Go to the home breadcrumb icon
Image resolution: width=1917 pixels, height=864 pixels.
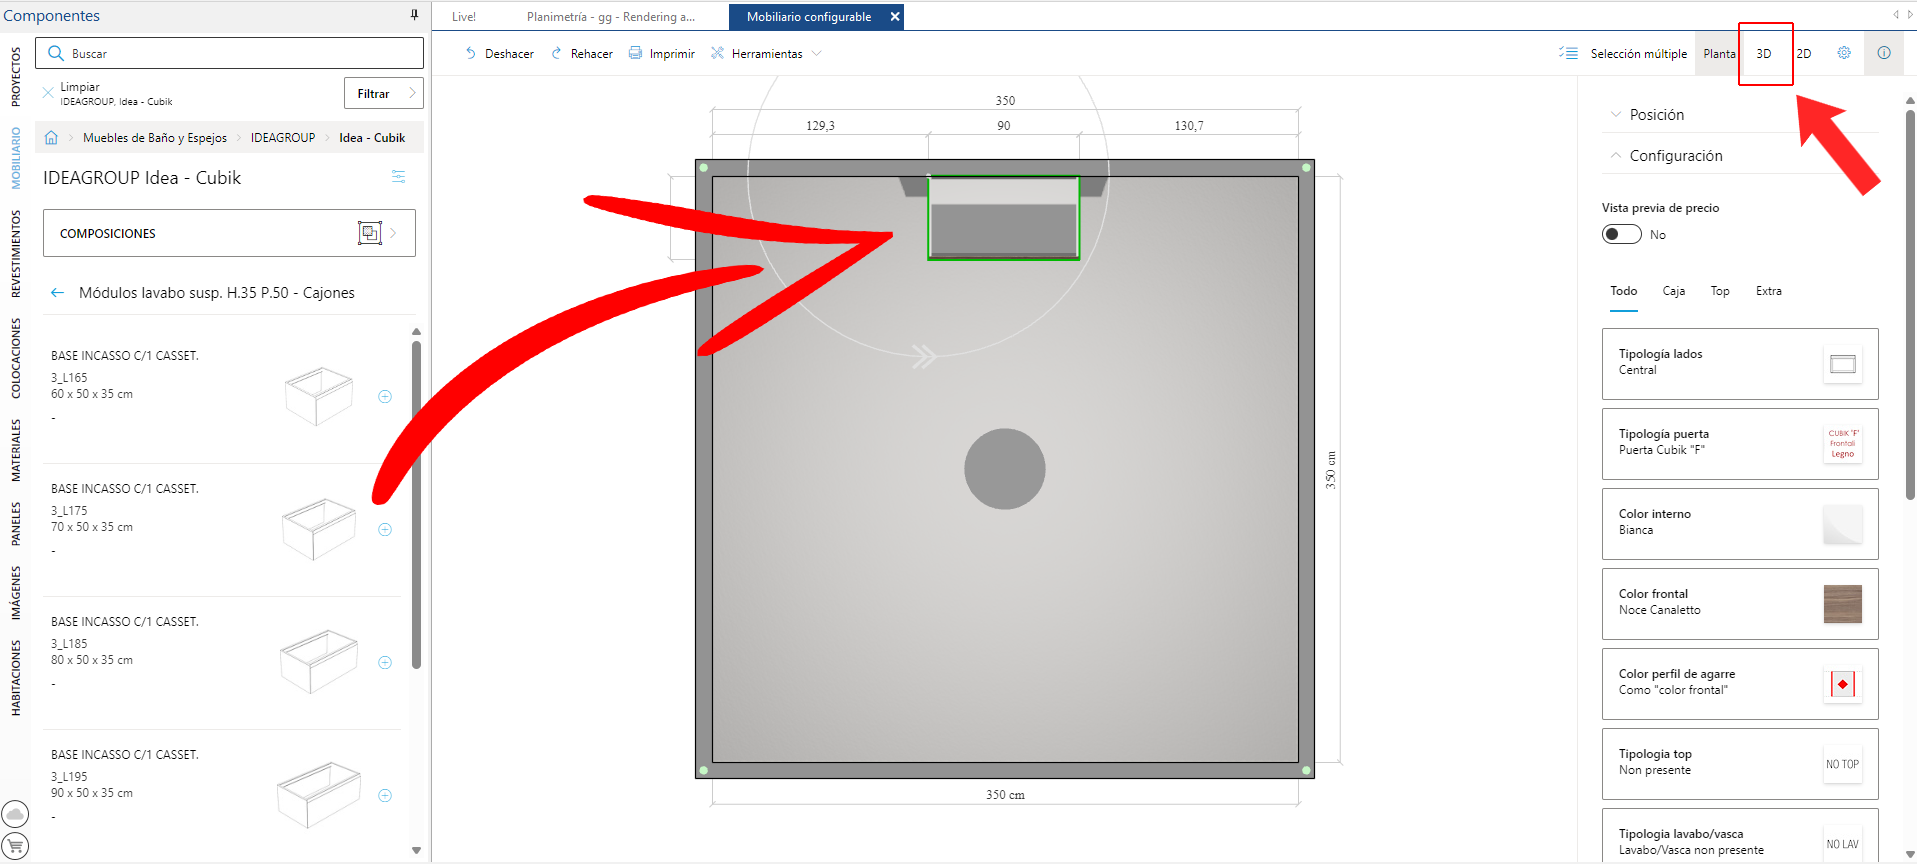click(x=51, y=138)
